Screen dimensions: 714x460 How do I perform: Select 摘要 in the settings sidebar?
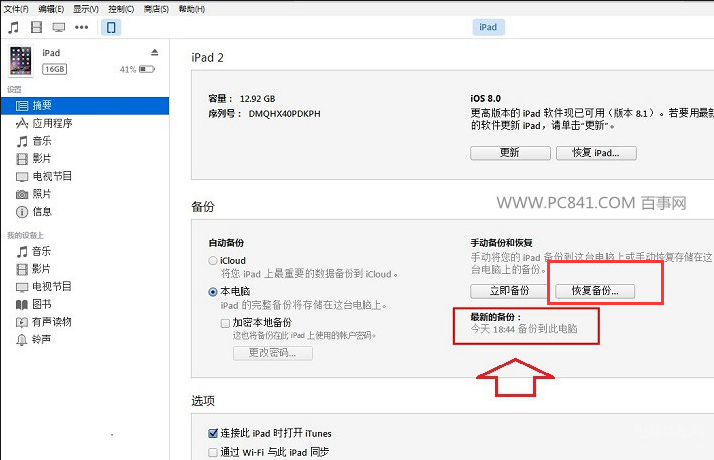pos(85,106)
